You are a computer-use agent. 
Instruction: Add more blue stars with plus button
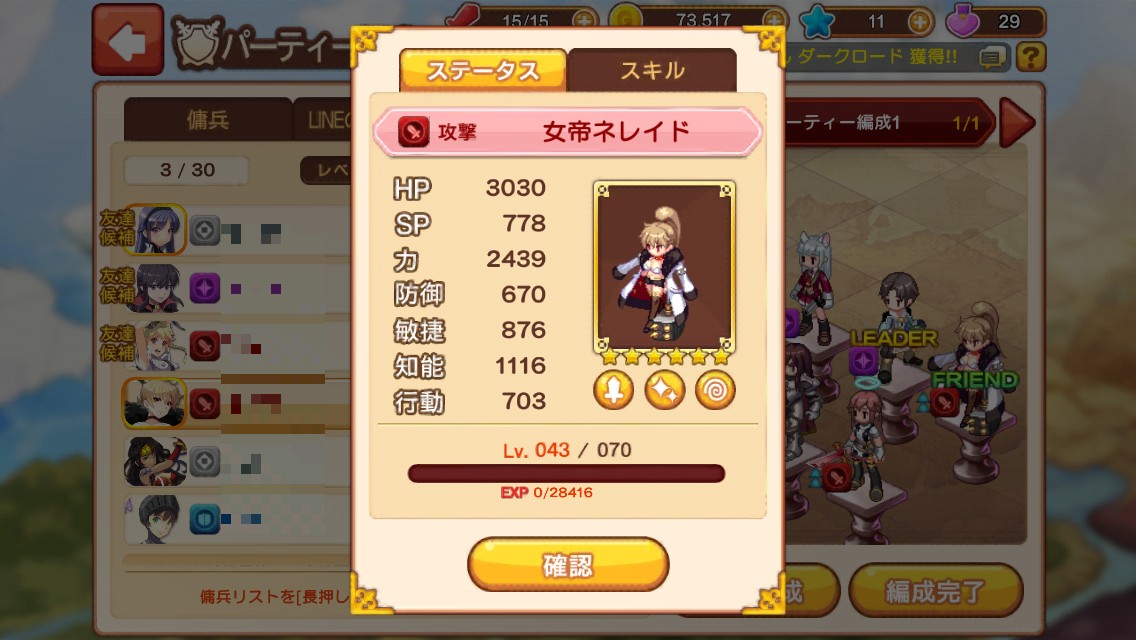(x=919, y=22)
